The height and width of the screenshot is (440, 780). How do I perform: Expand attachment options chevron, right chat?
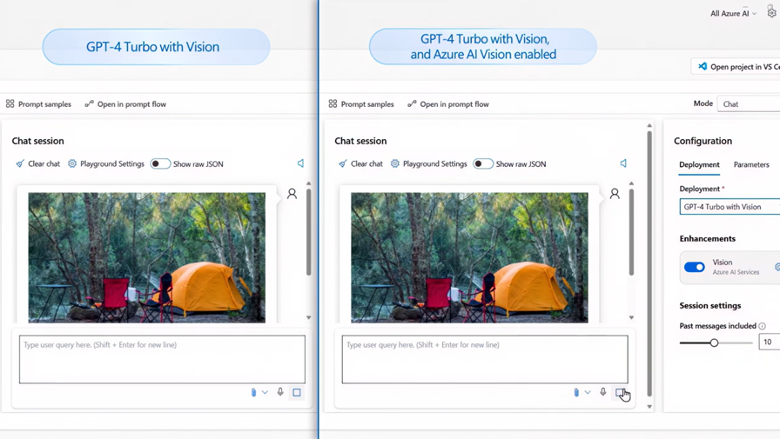(587, 392)
